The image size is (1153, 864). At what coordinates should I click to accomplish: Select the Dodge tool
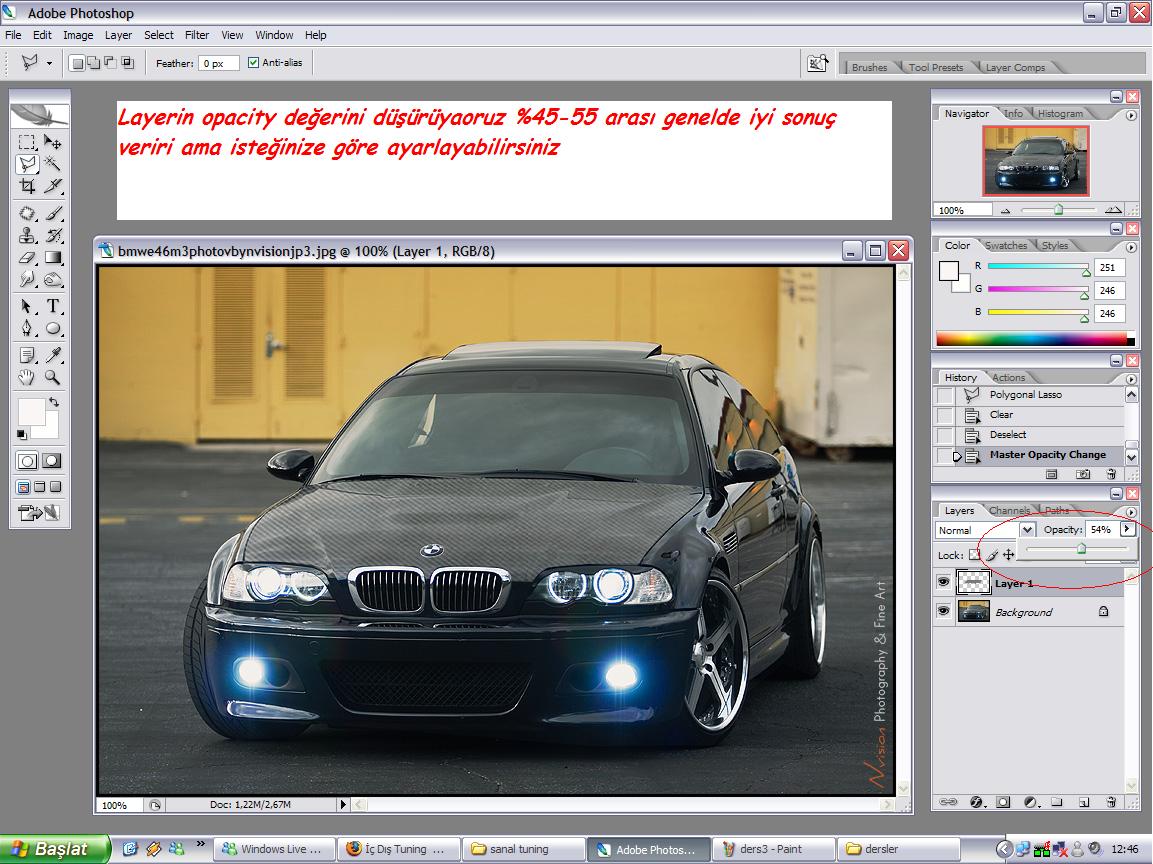point(52,279)
